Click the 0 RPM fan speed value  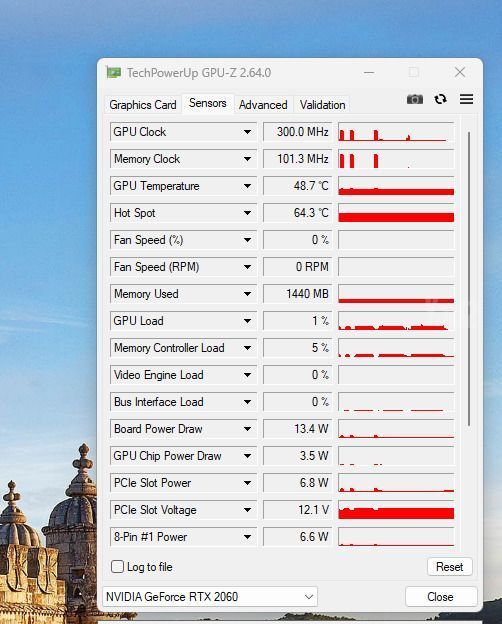[297, 267]
